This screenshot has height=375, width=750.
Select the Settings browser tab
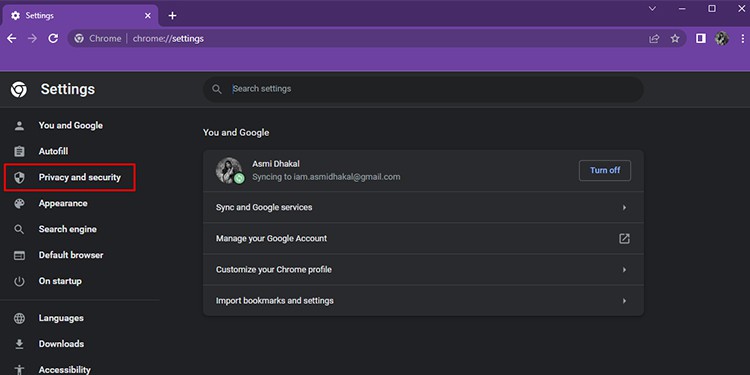tap(80, 16)
